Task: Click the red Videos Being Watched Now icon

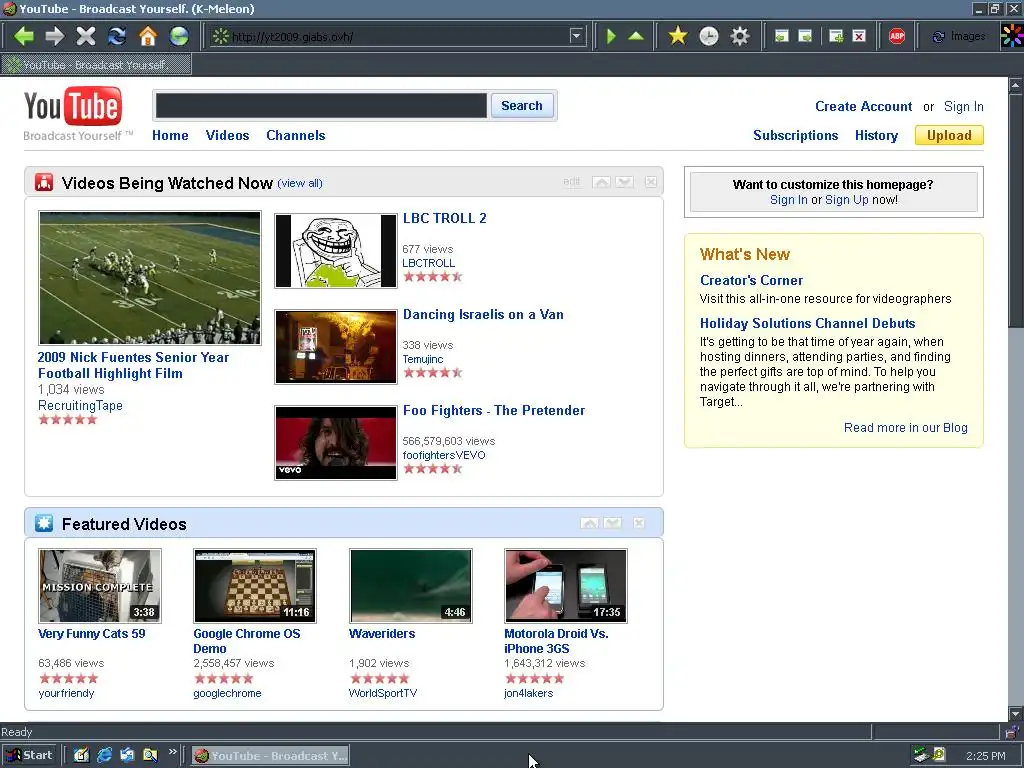Action: (44, 182)
